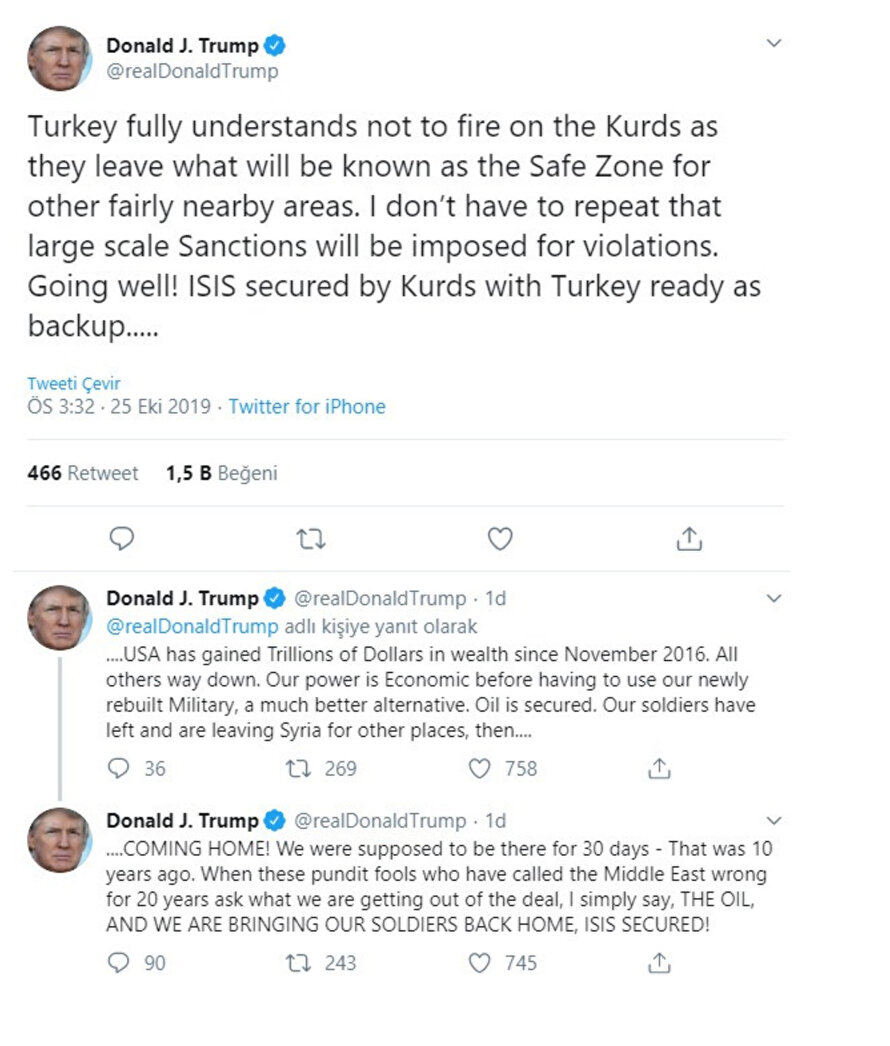Reply to the tweet with 36 replies
The width and height of the screenshot is (890, 1046).
(119, 768)
